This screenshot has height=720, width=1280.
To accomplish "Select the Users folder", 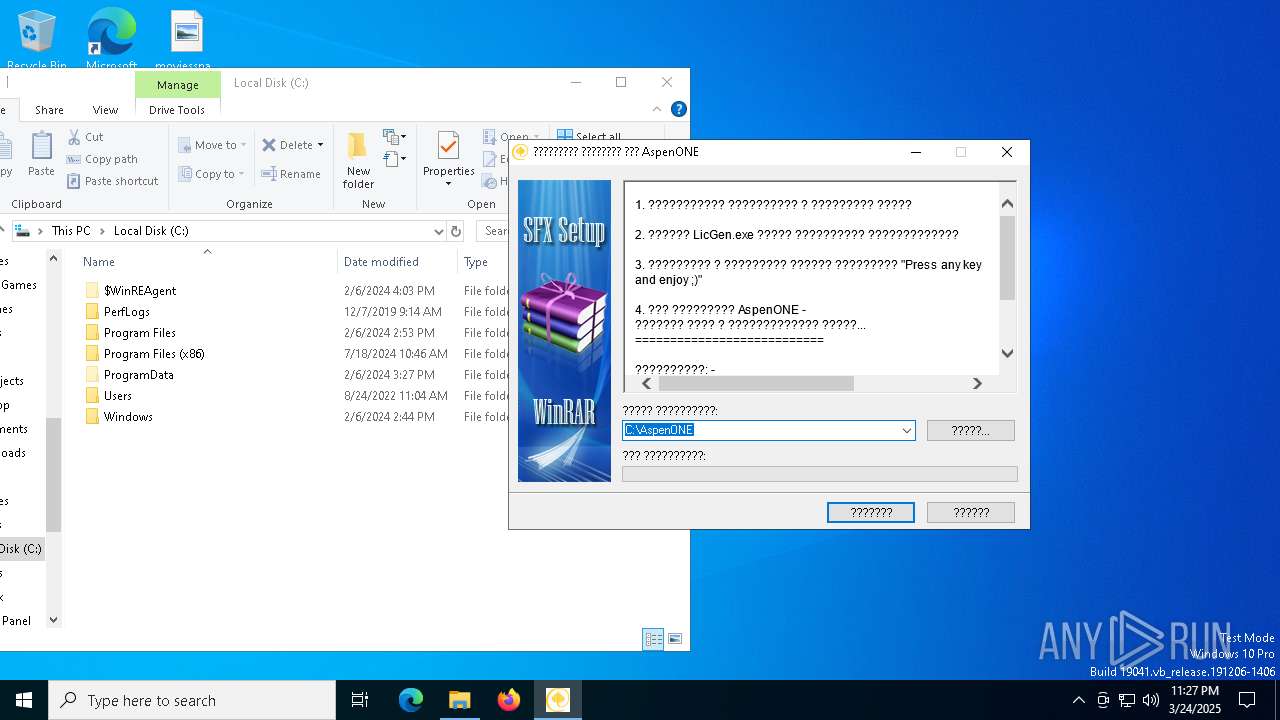I will (118, 396).
